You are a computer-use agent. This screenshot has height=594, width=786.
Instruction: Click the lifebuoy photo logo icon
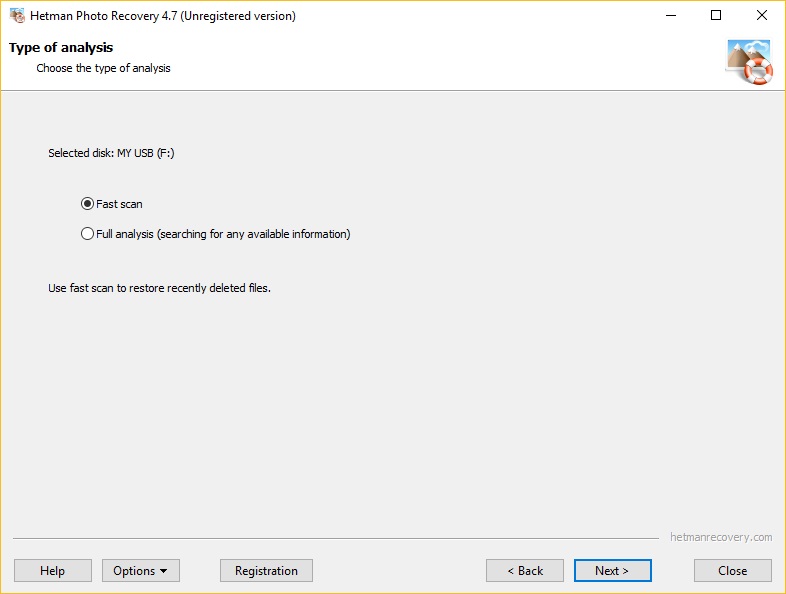(749, 62)
